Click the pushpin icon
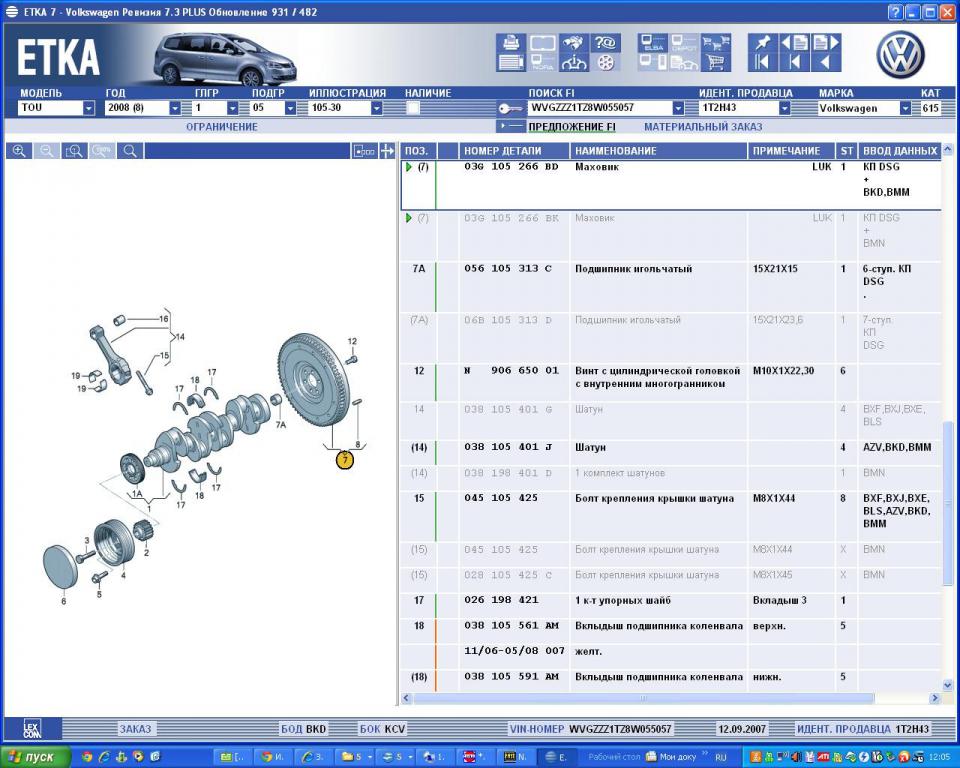This screenshot has height=768, width=960. click(762, 43)
